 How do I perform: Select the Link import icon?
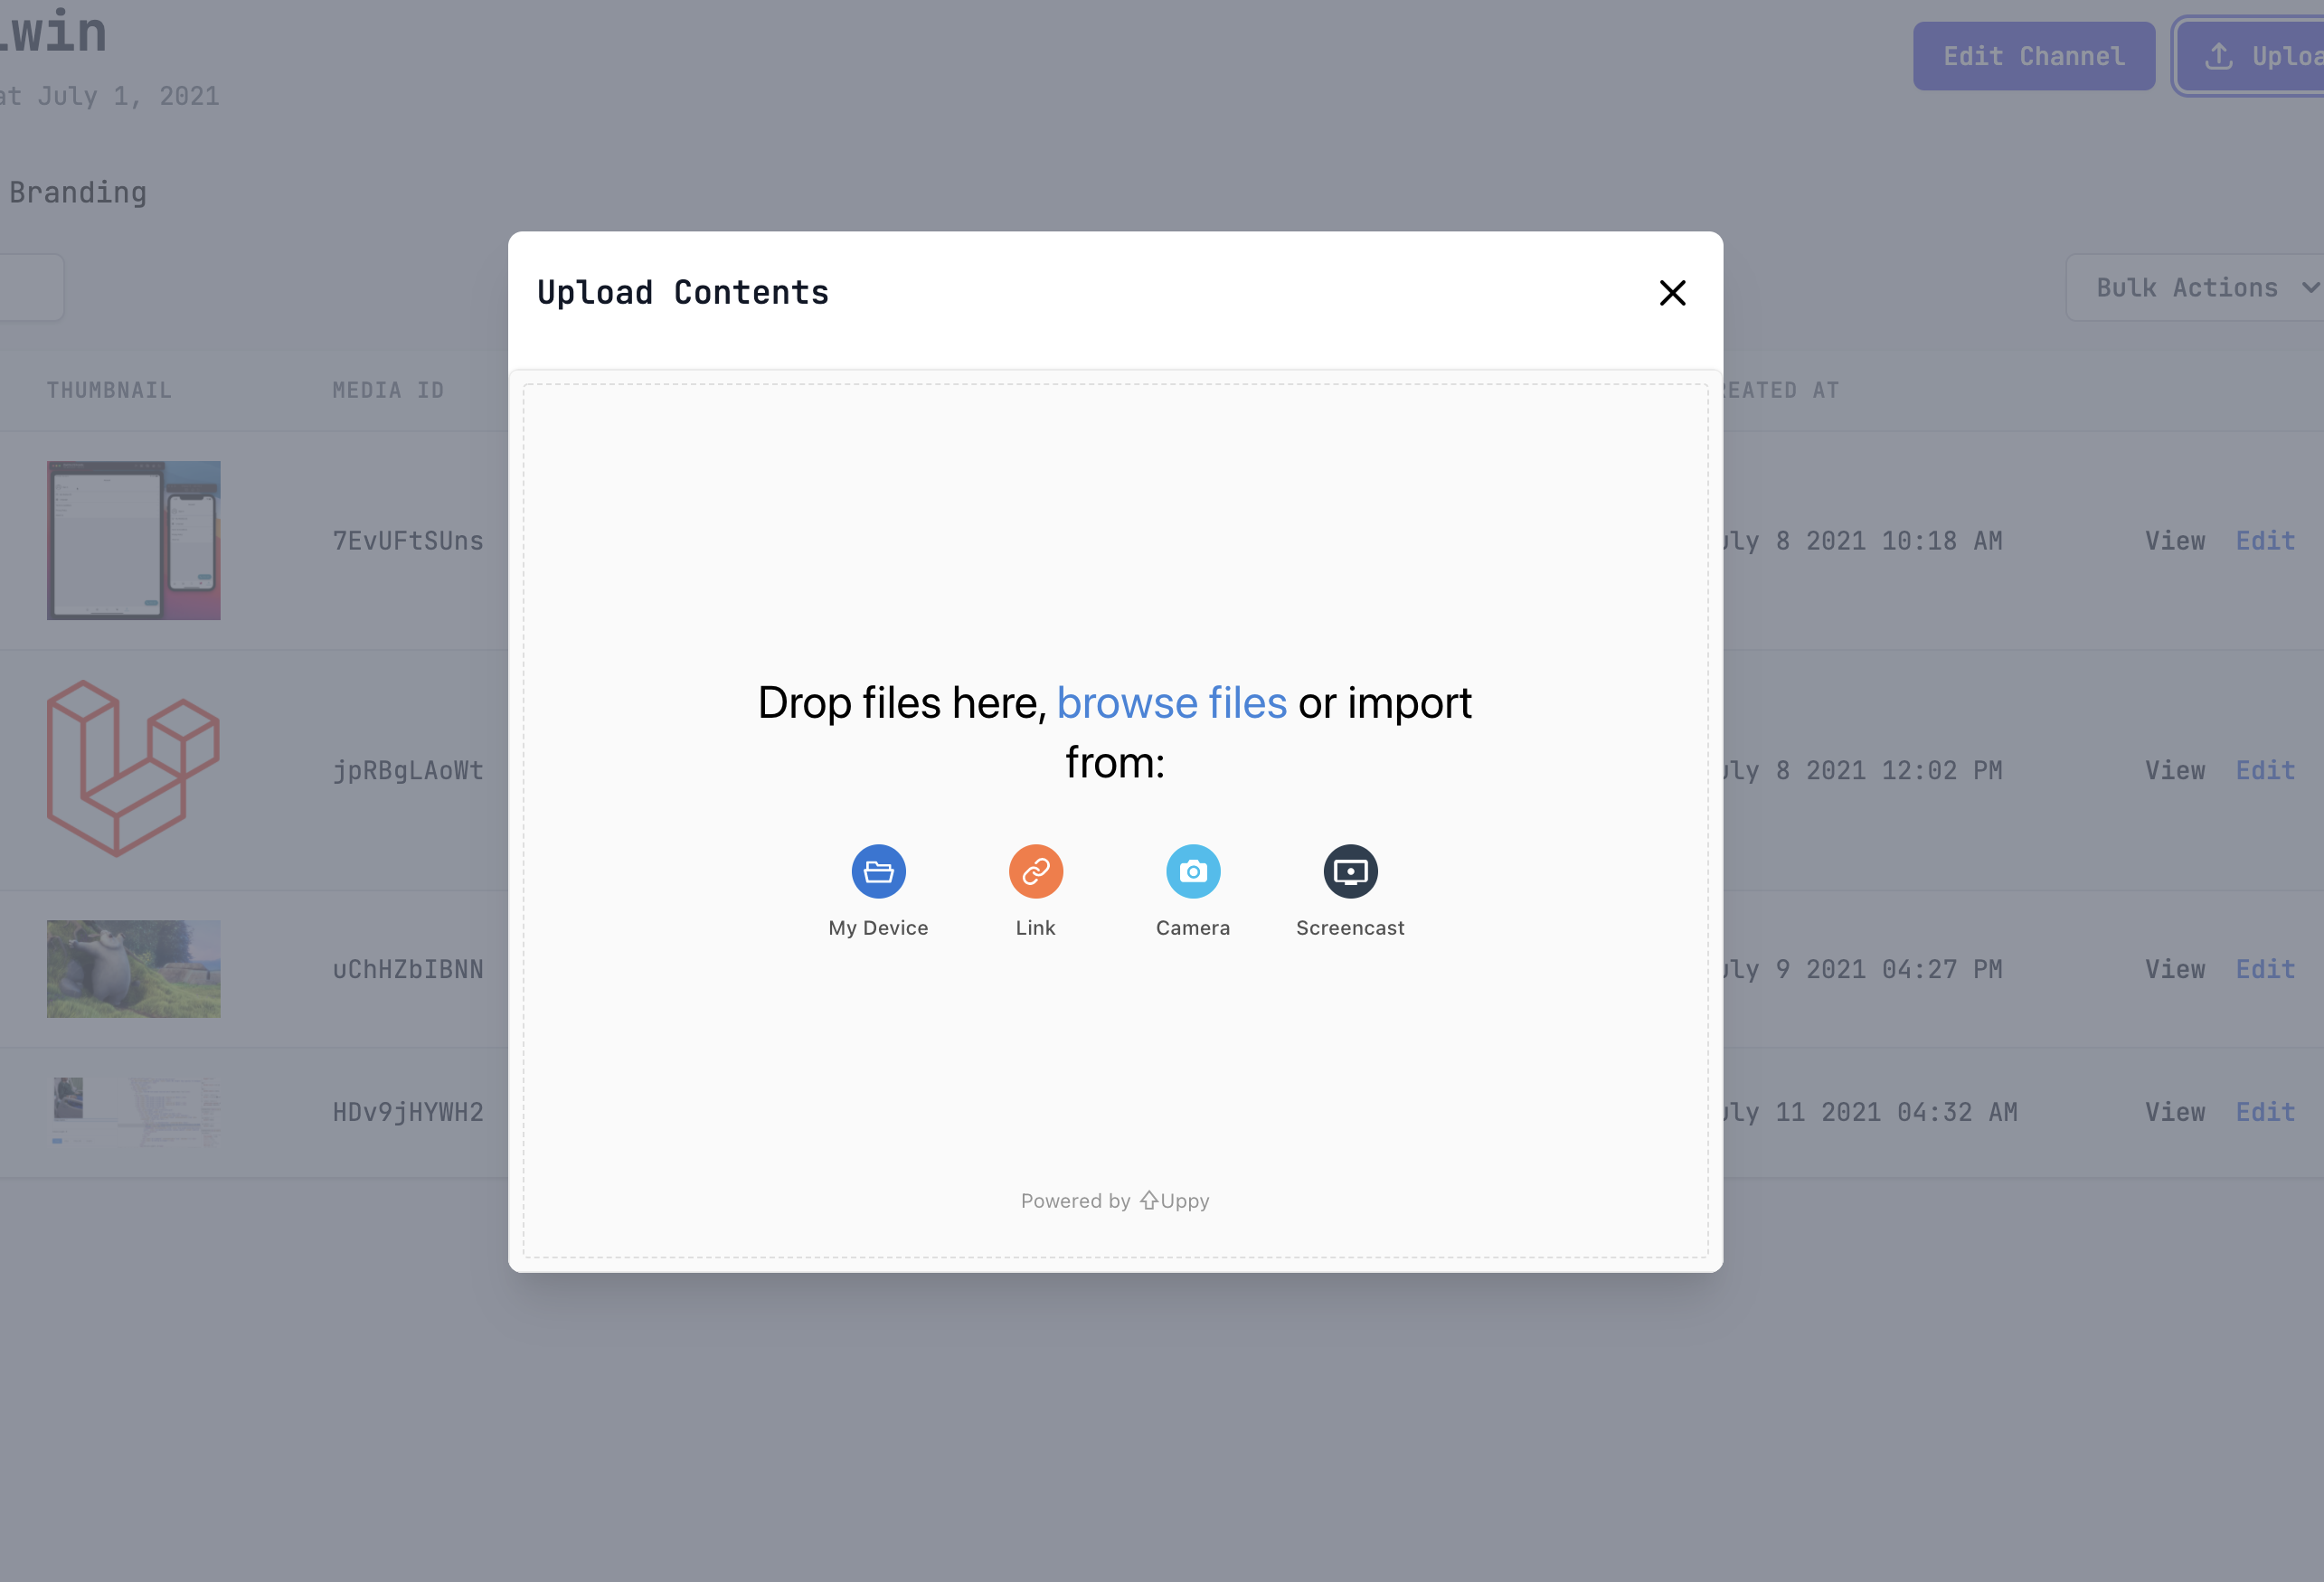pyautogui.click(x=1035, y=871)
